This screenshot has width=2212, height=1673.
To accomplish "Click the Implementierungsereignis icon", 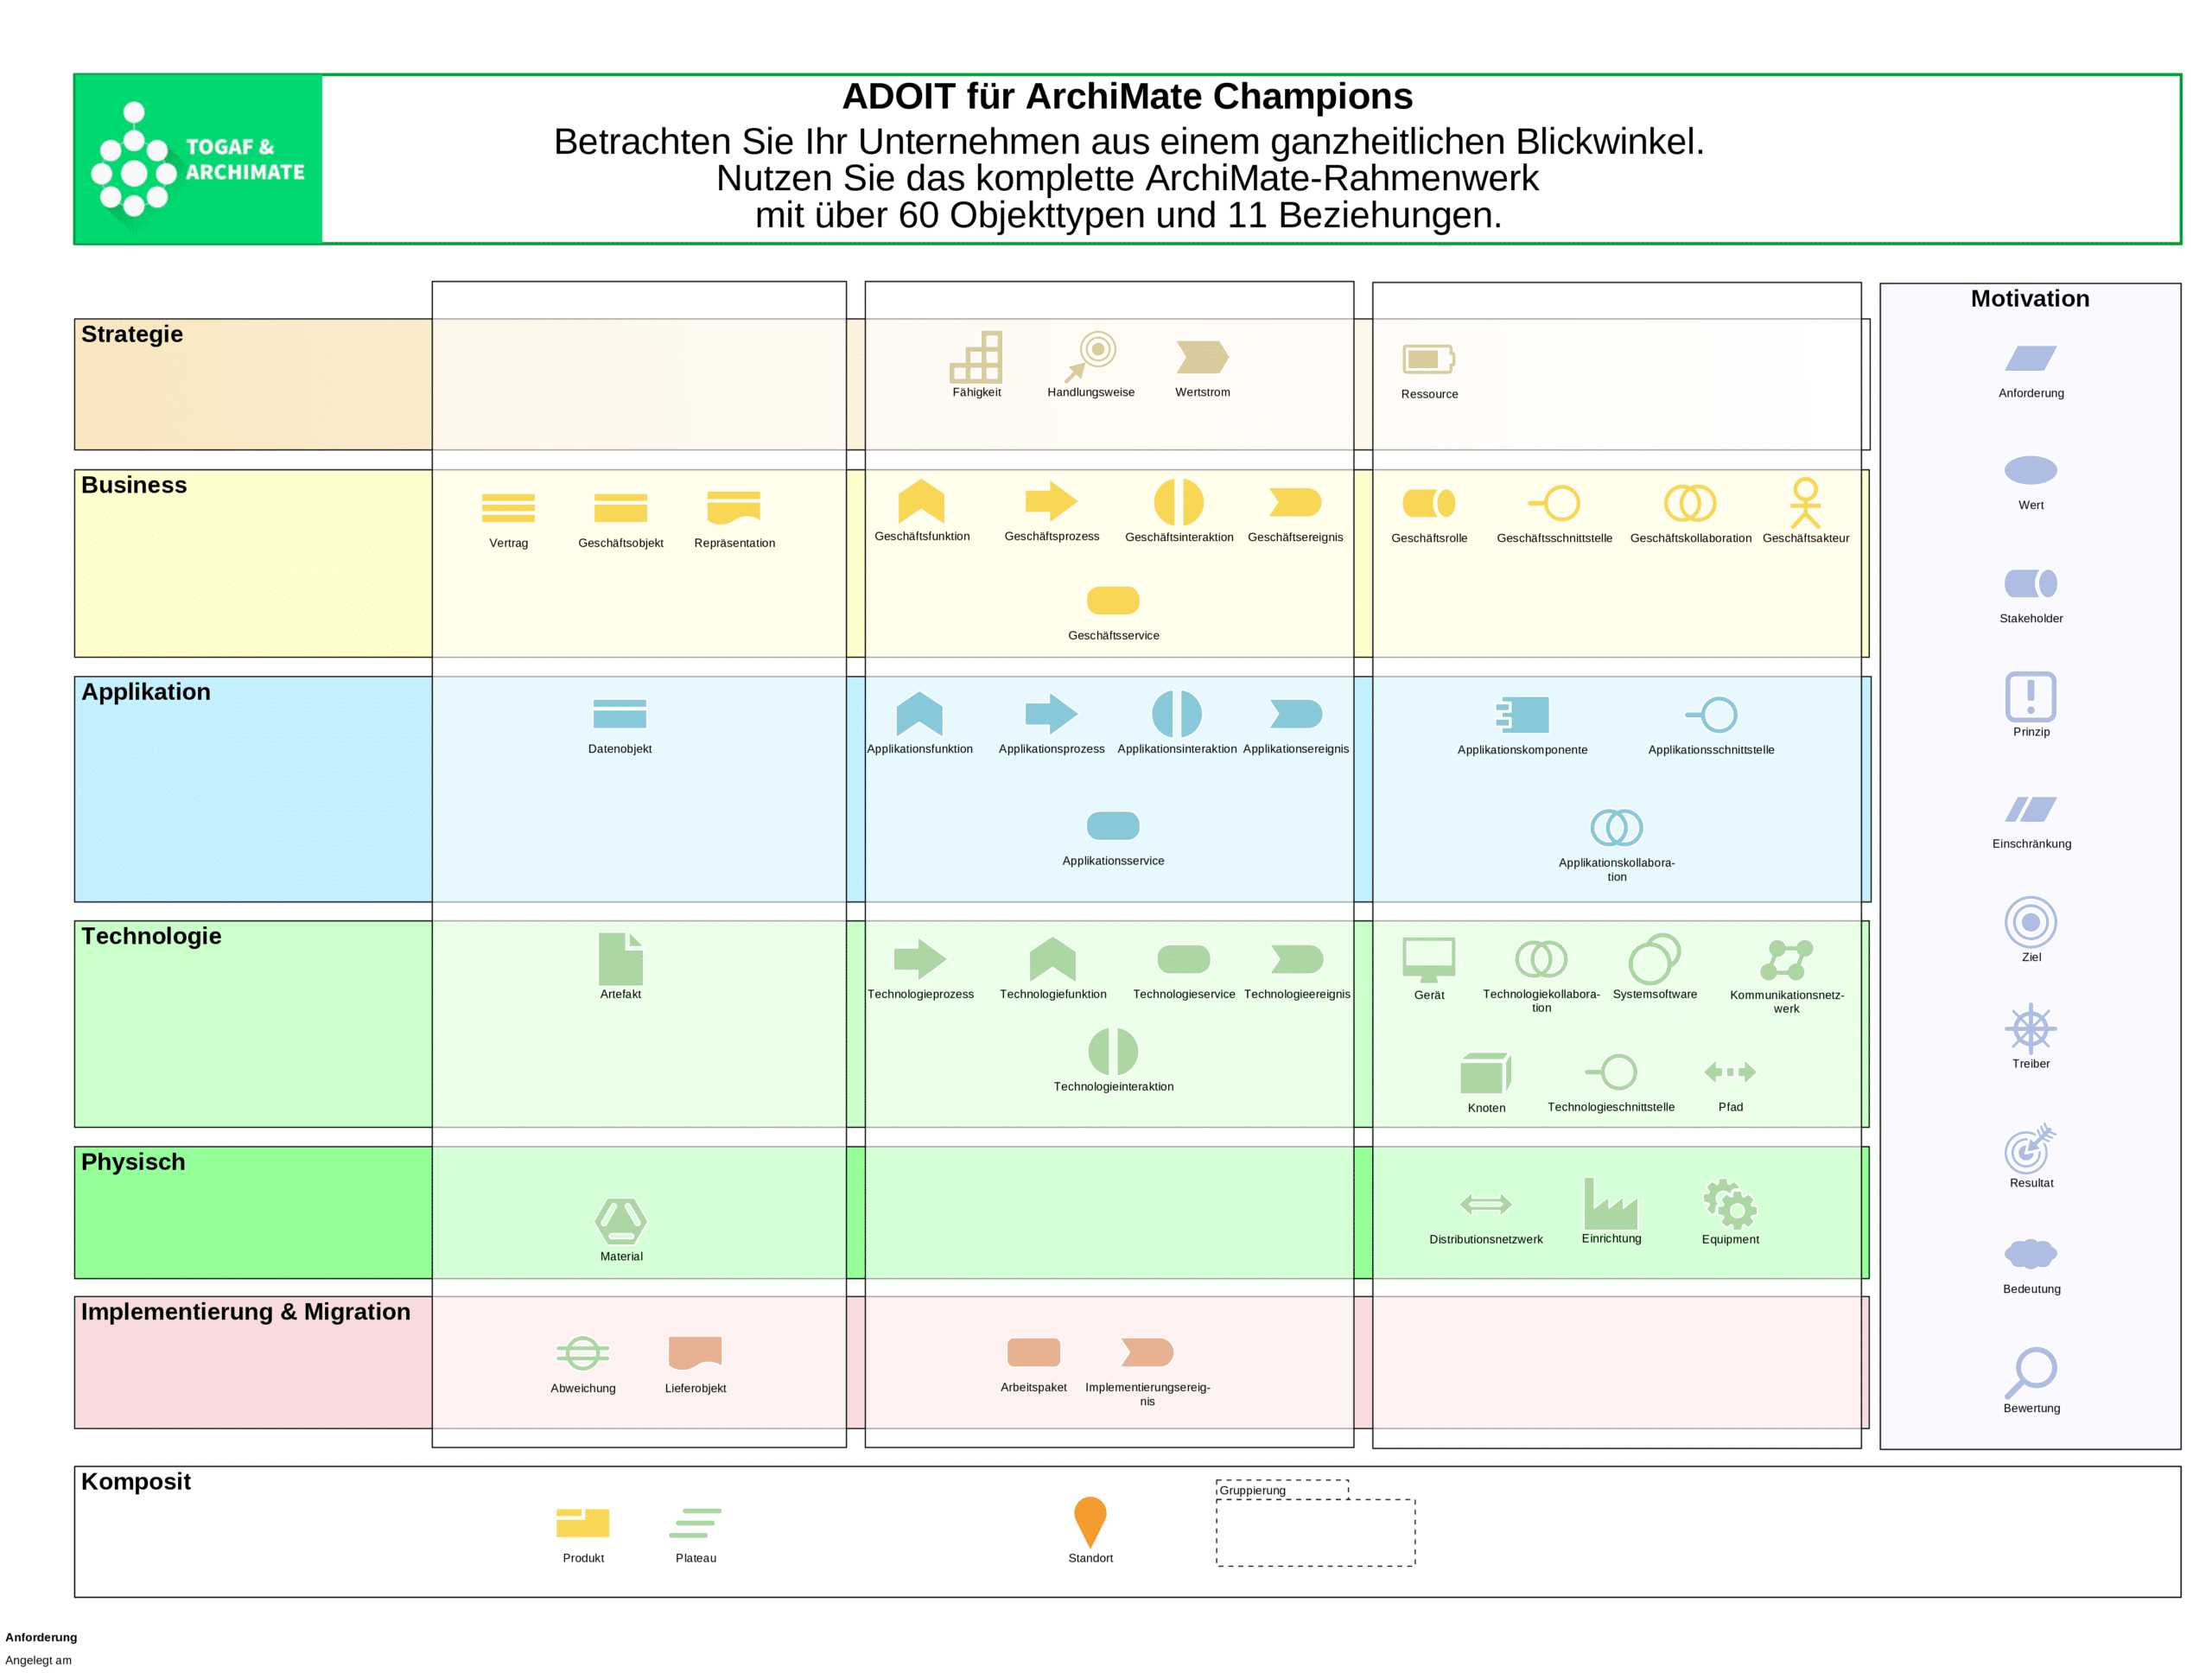I will tap(1147, 1352).
